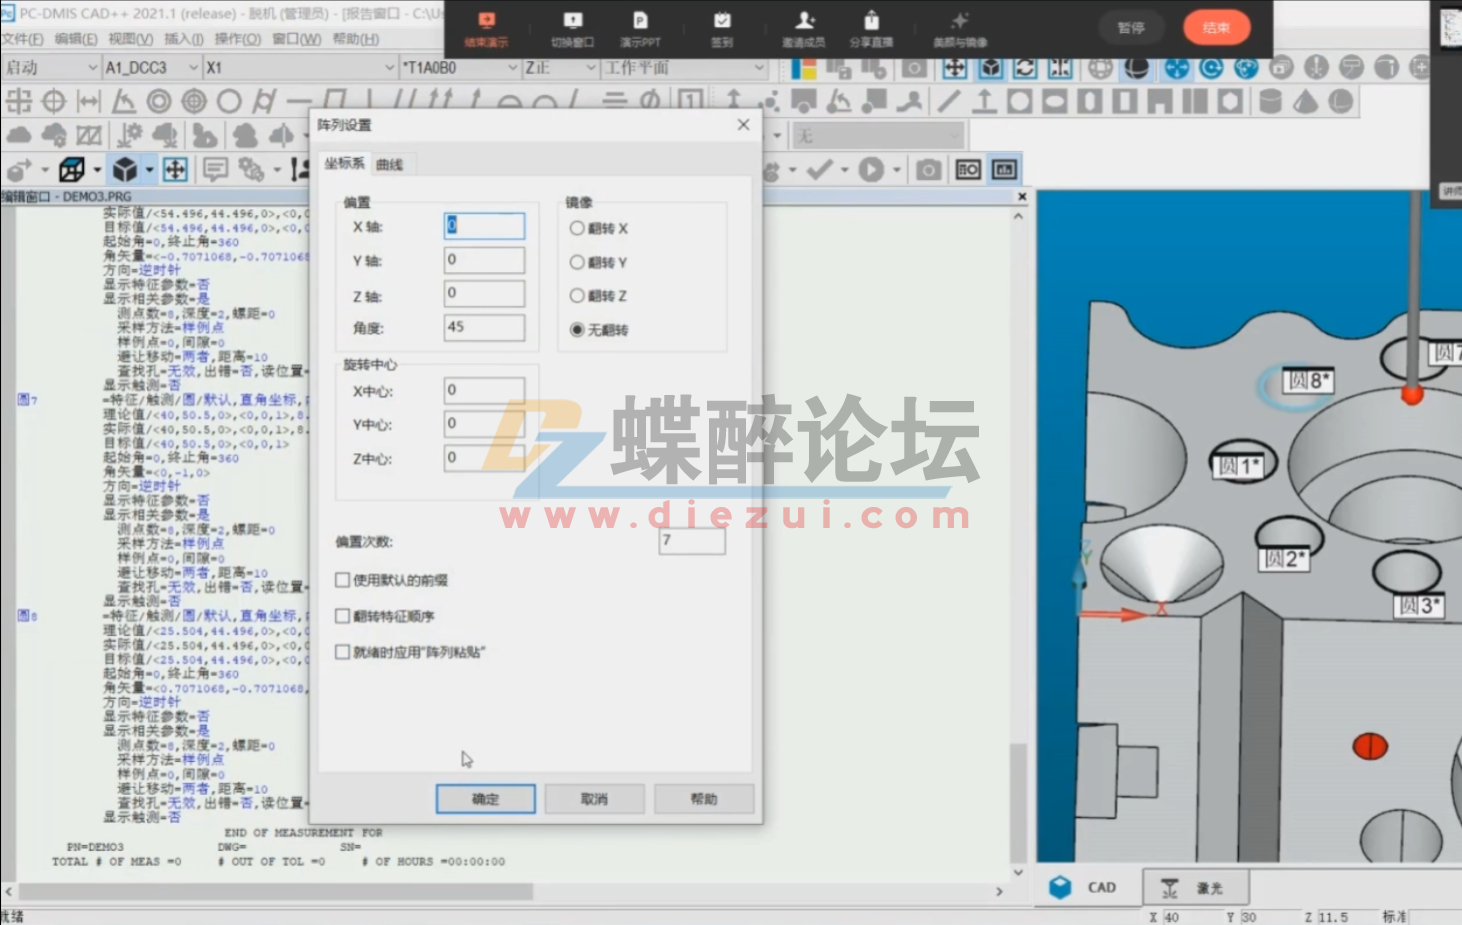Screen dimensions: 1462x925
Task: Click the camera capture icon on graphics toolbar
Action: [930, 170]
